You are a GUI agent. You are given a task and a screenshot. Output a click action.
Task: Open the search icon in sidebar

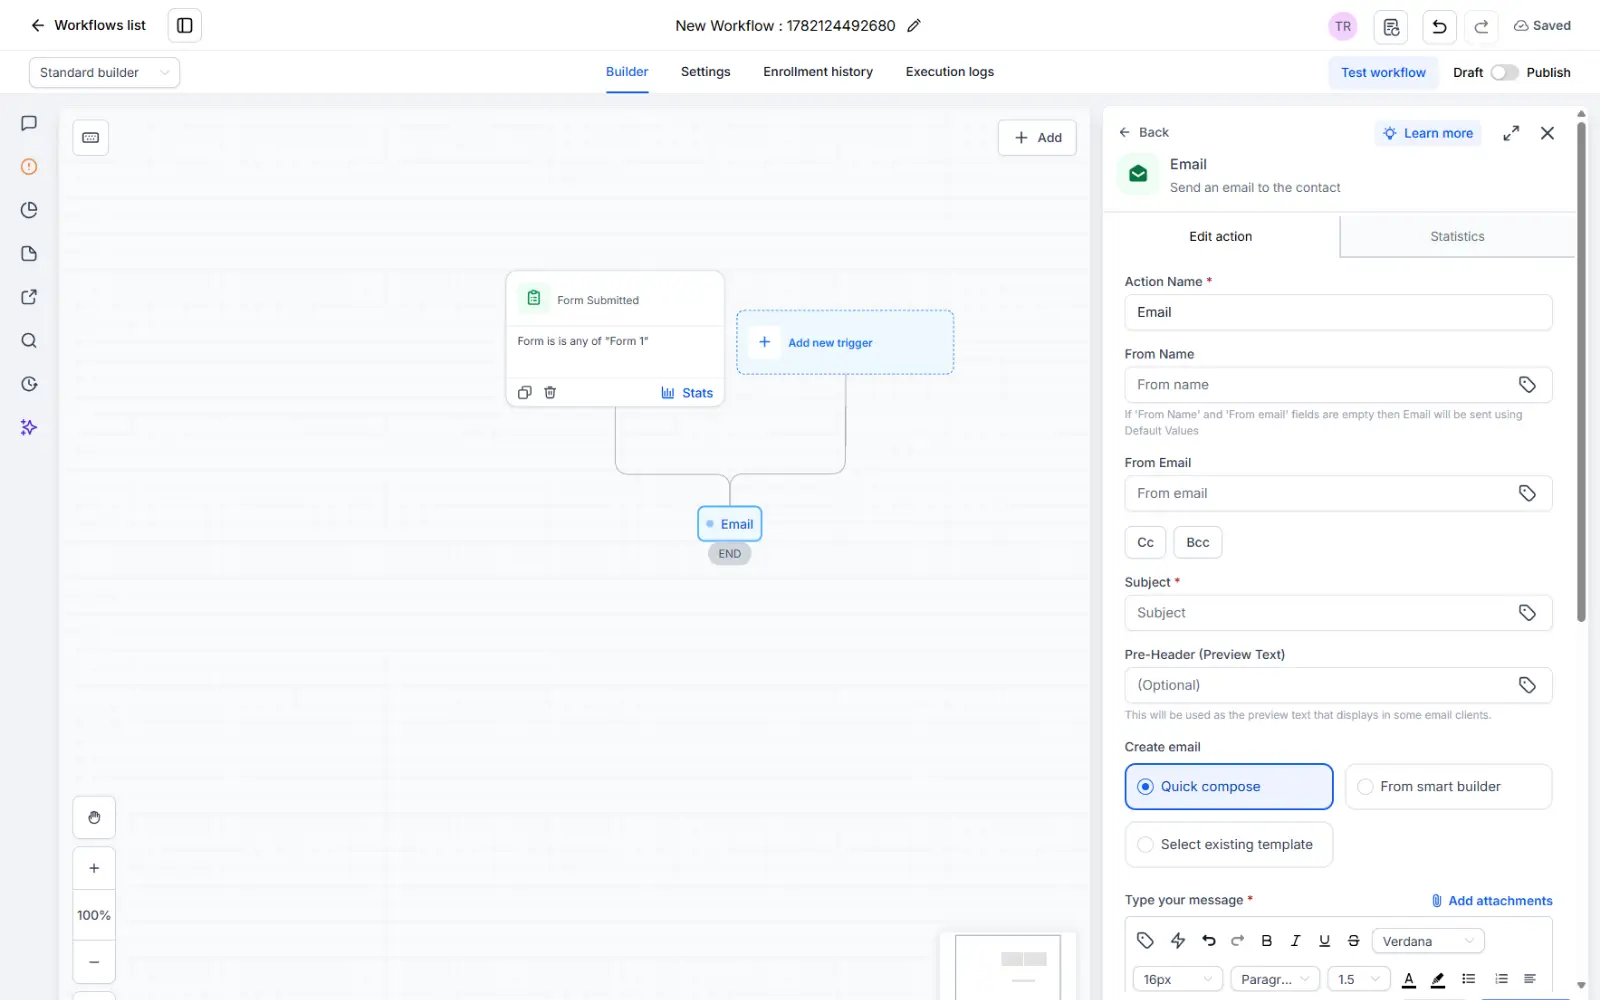29,341
